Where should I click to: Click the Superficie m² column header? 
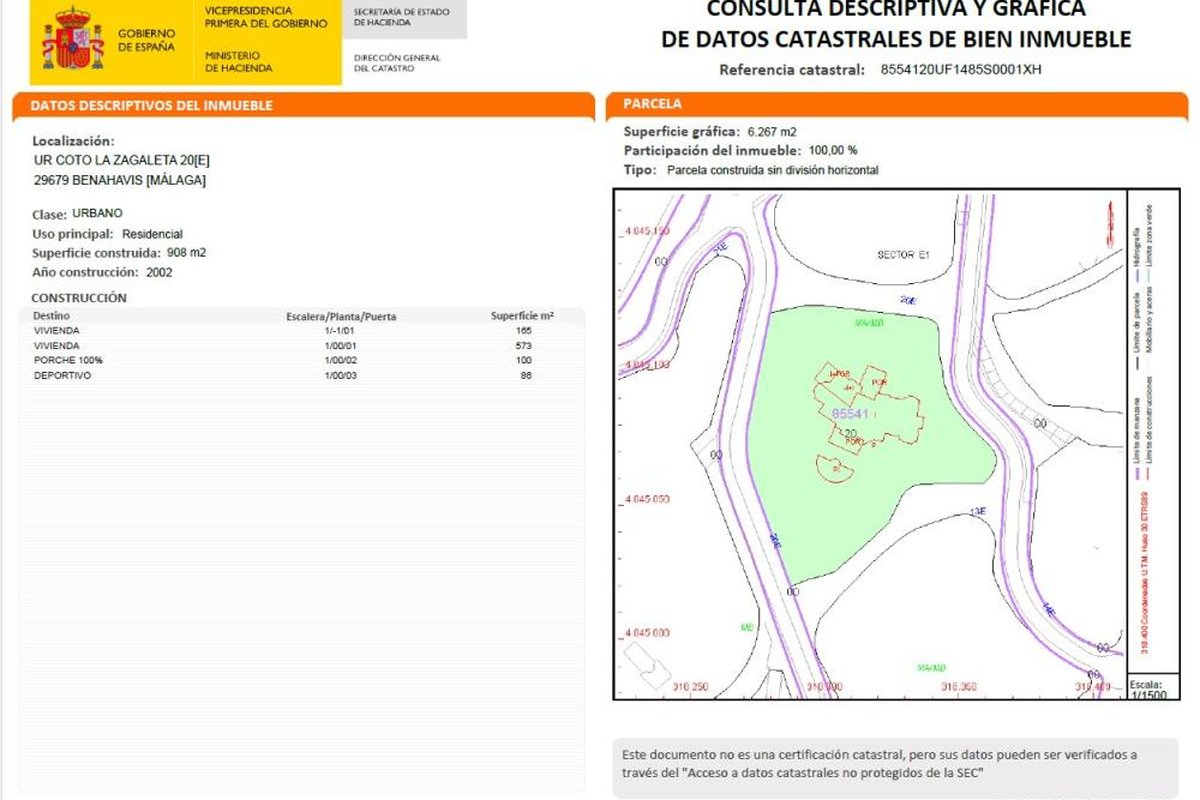523,315
